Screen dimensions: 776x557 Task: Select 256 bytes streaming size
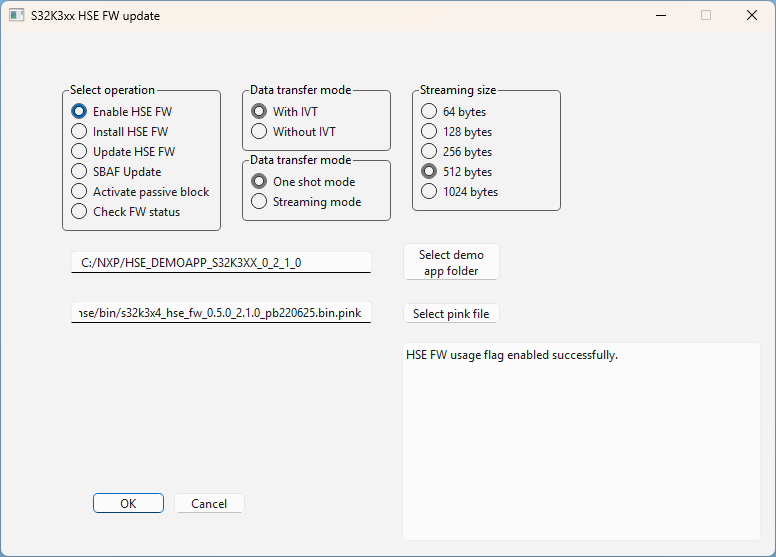pyautogui.click(x=429, y=151)
